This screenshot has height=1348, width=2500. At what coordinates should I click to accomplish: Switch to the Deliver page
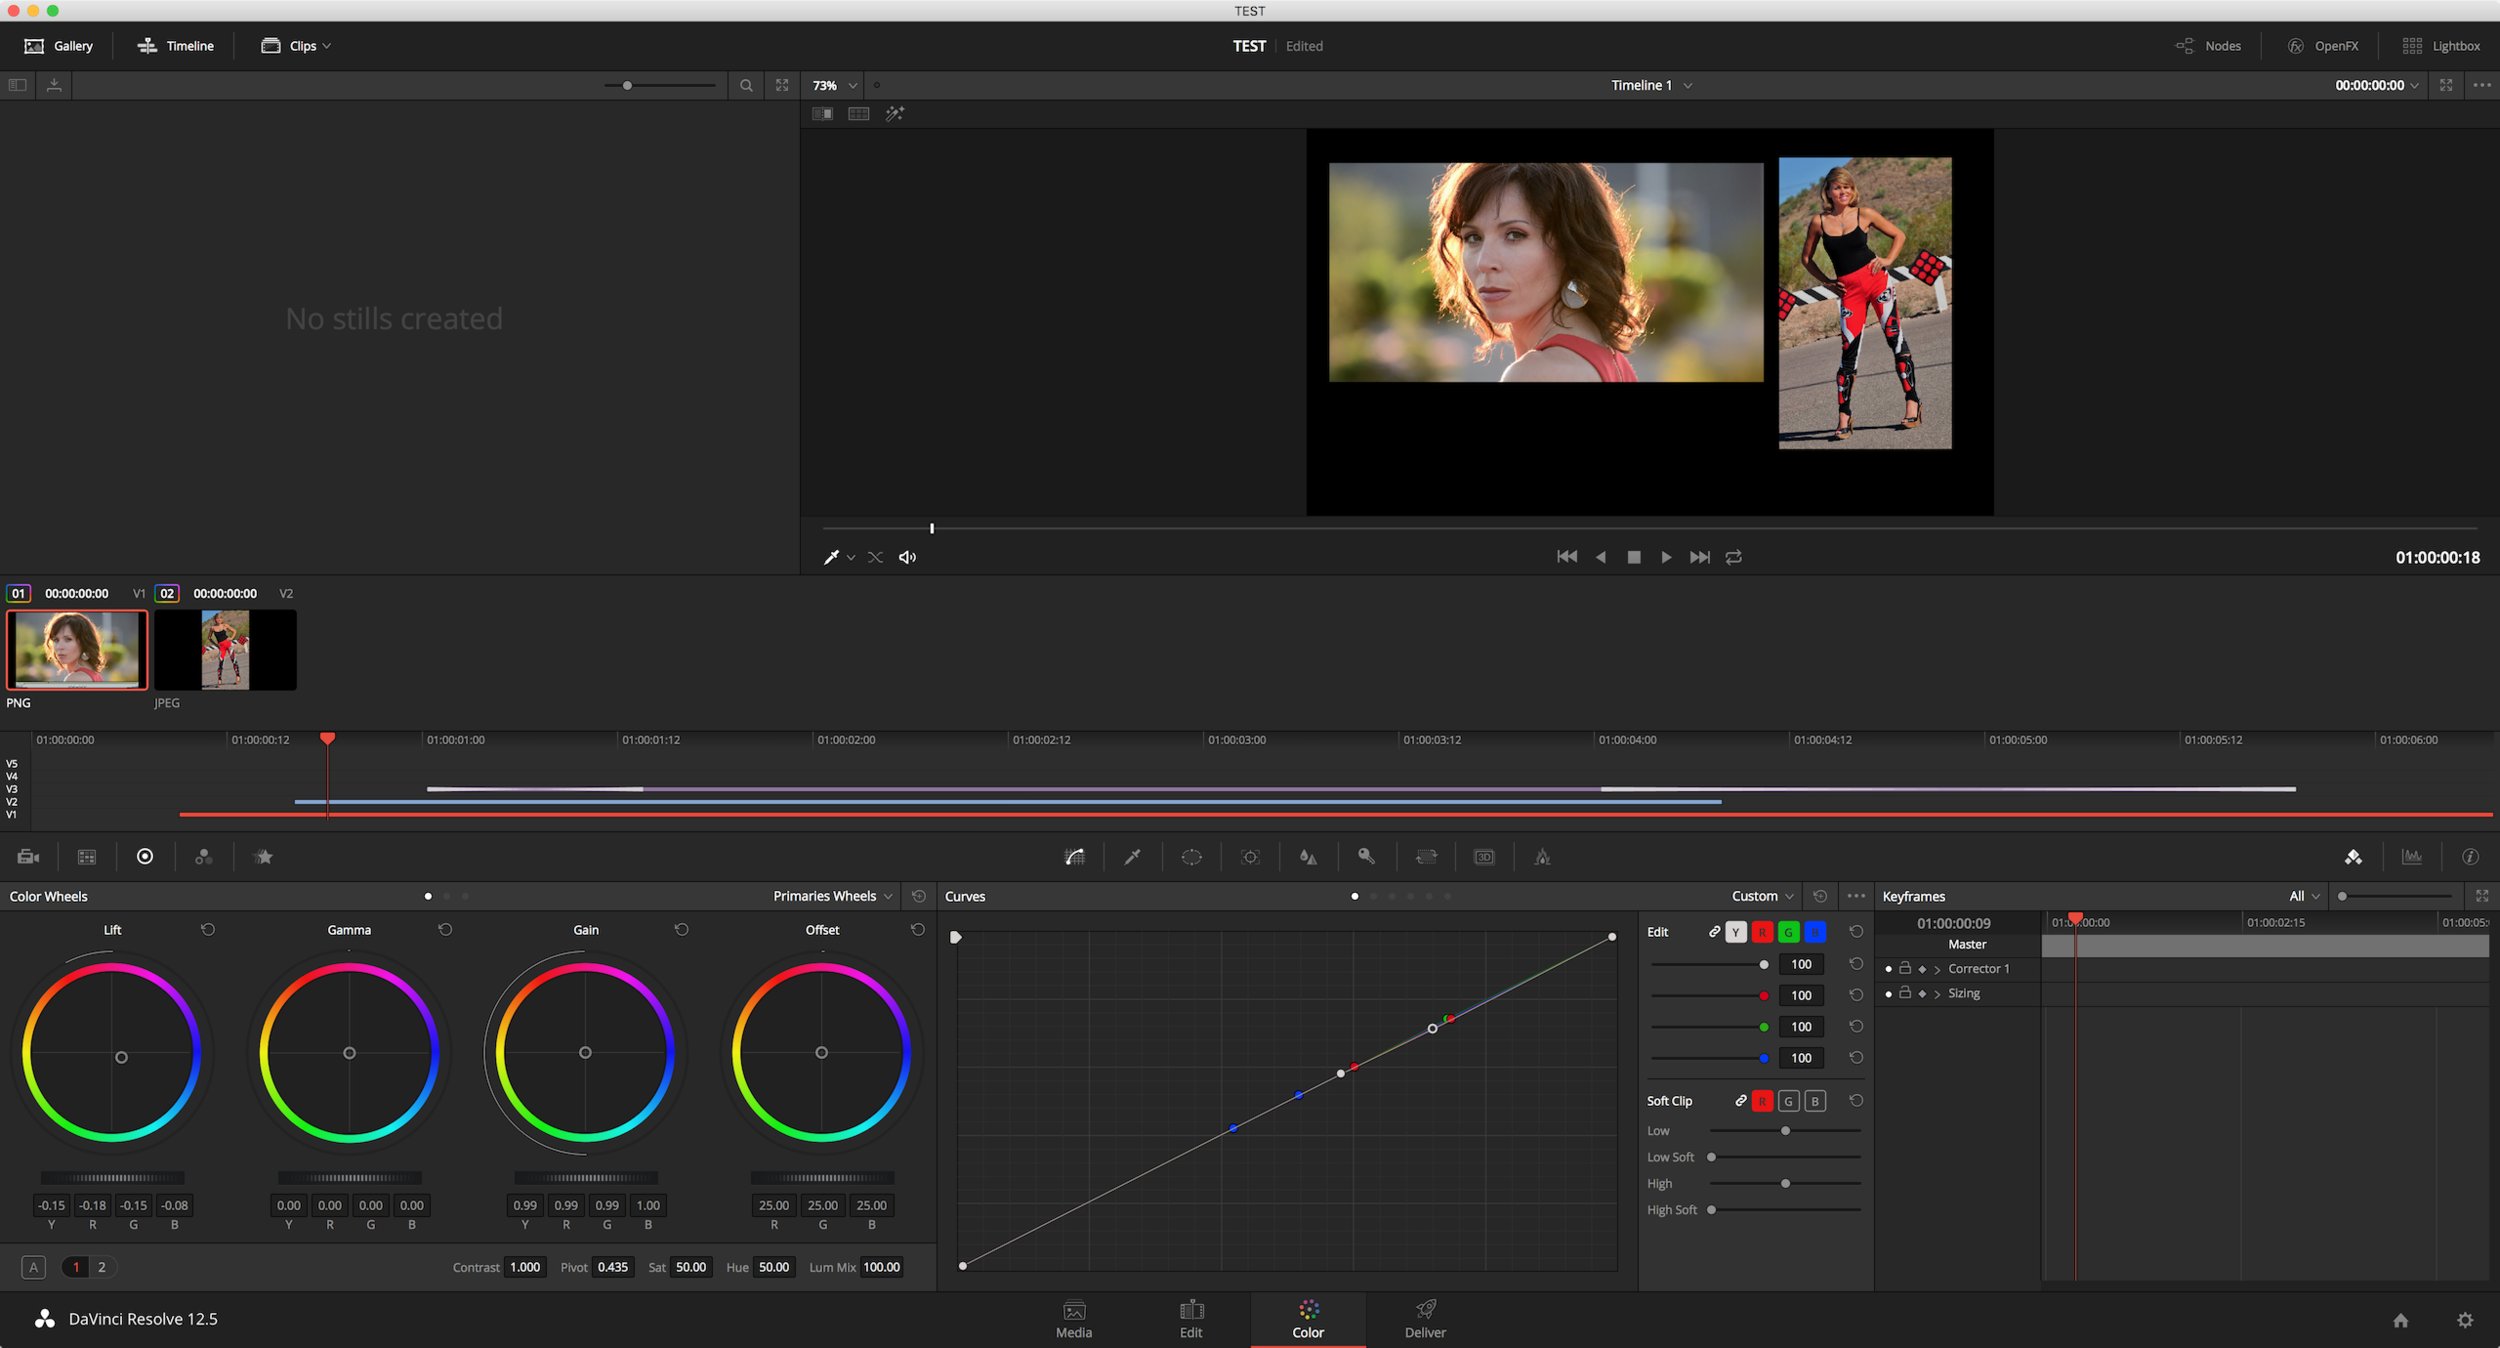(x=1424, y=1318)
